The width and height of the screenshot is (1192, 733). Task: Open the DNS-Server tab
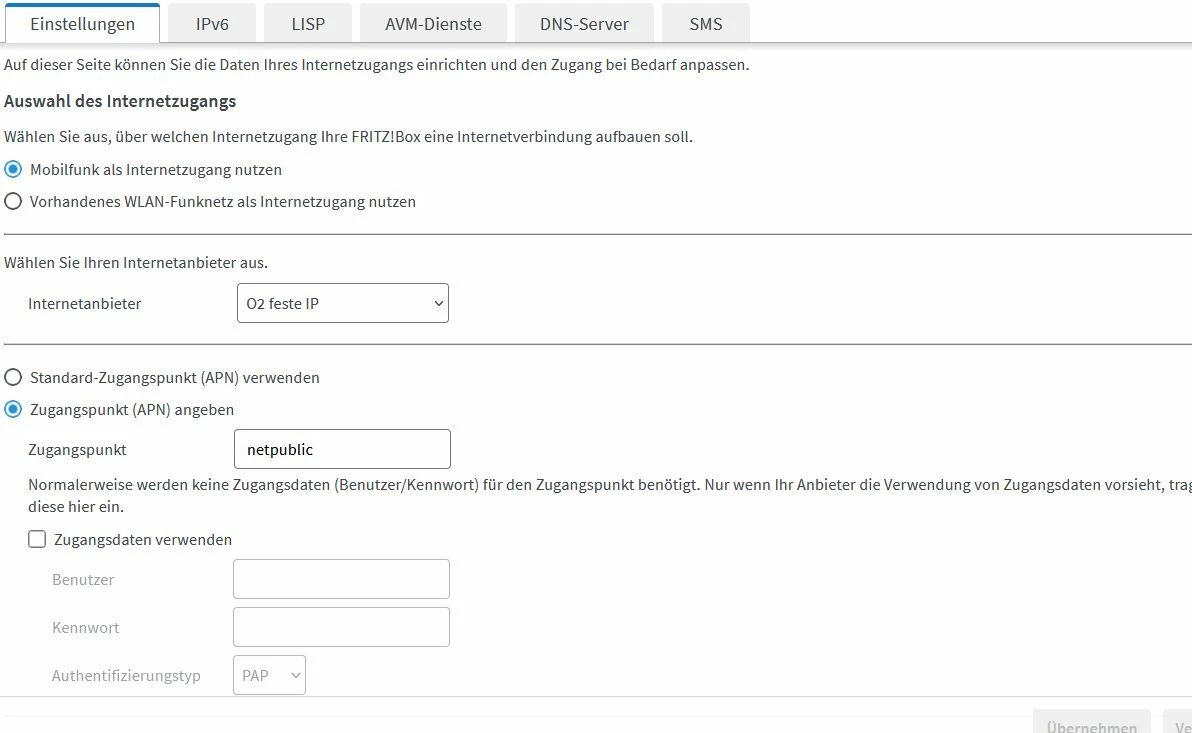(584, 24)
